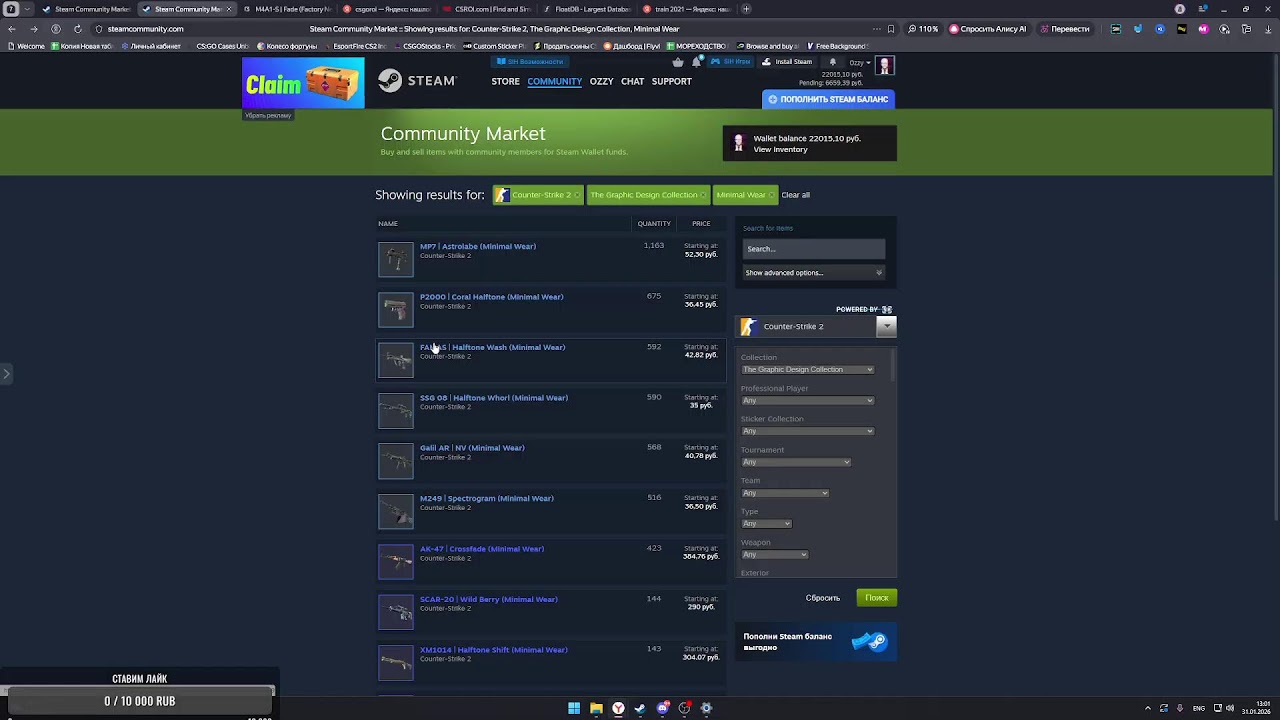
Task: Open the SUPPORT menu item
Action: tap(671, 82)
